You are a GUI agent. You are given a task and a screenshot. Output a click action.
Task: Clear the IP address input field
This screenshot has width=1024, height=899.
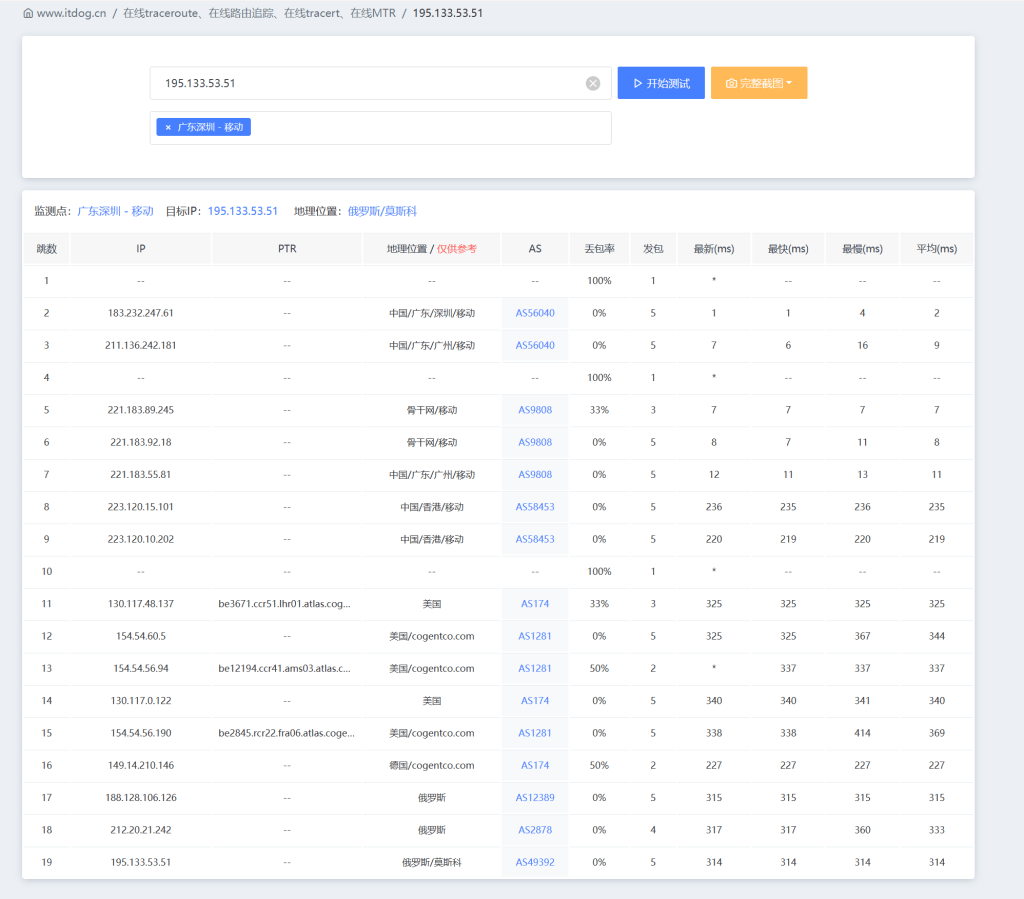pos(593,84)
